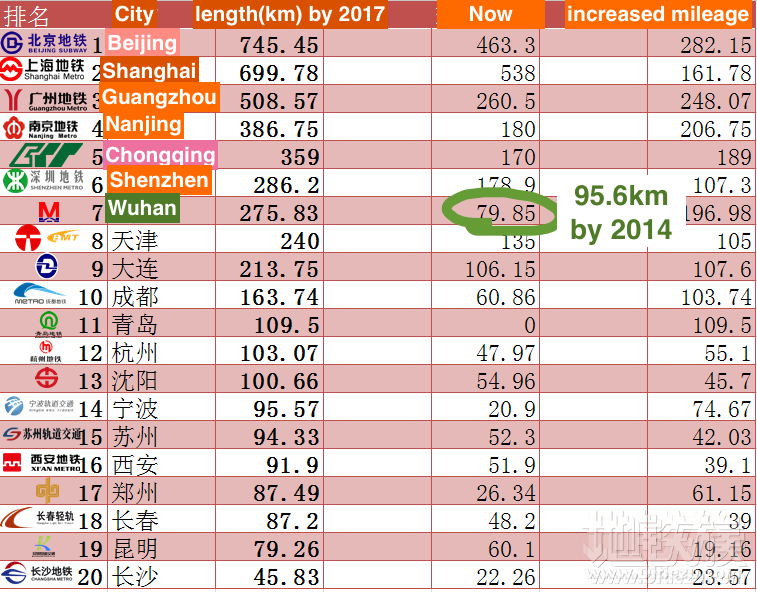Click the 508.57 length value
The height and width of the screenshot is (592, 757).
pos(279,101)
